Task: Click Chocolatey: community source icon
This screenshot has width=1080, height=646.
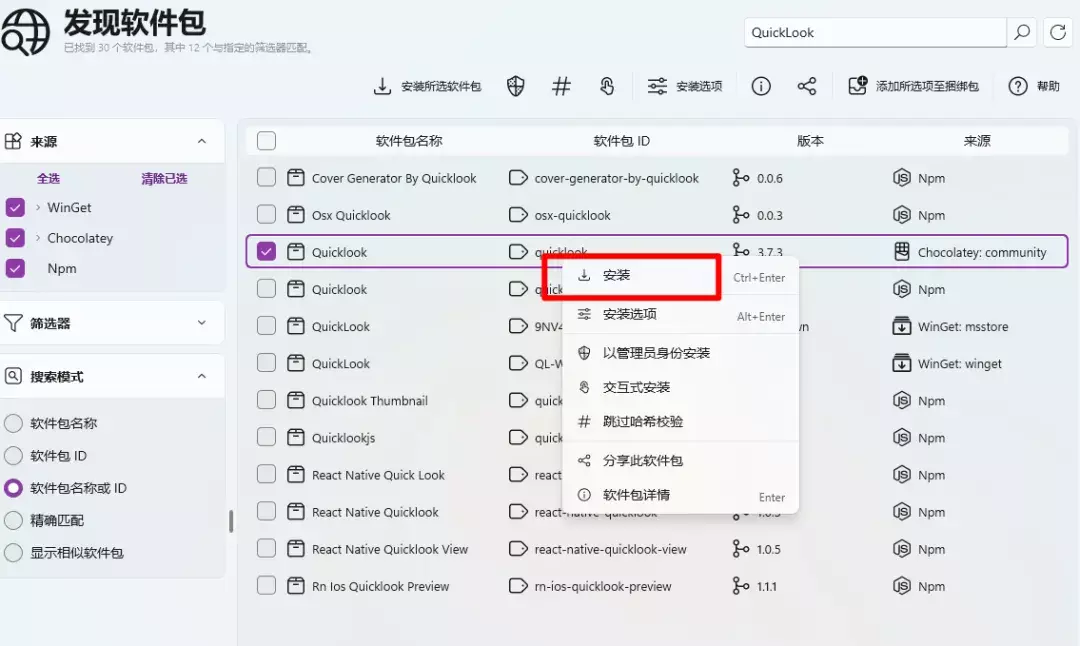Action: tap(902, 251)
